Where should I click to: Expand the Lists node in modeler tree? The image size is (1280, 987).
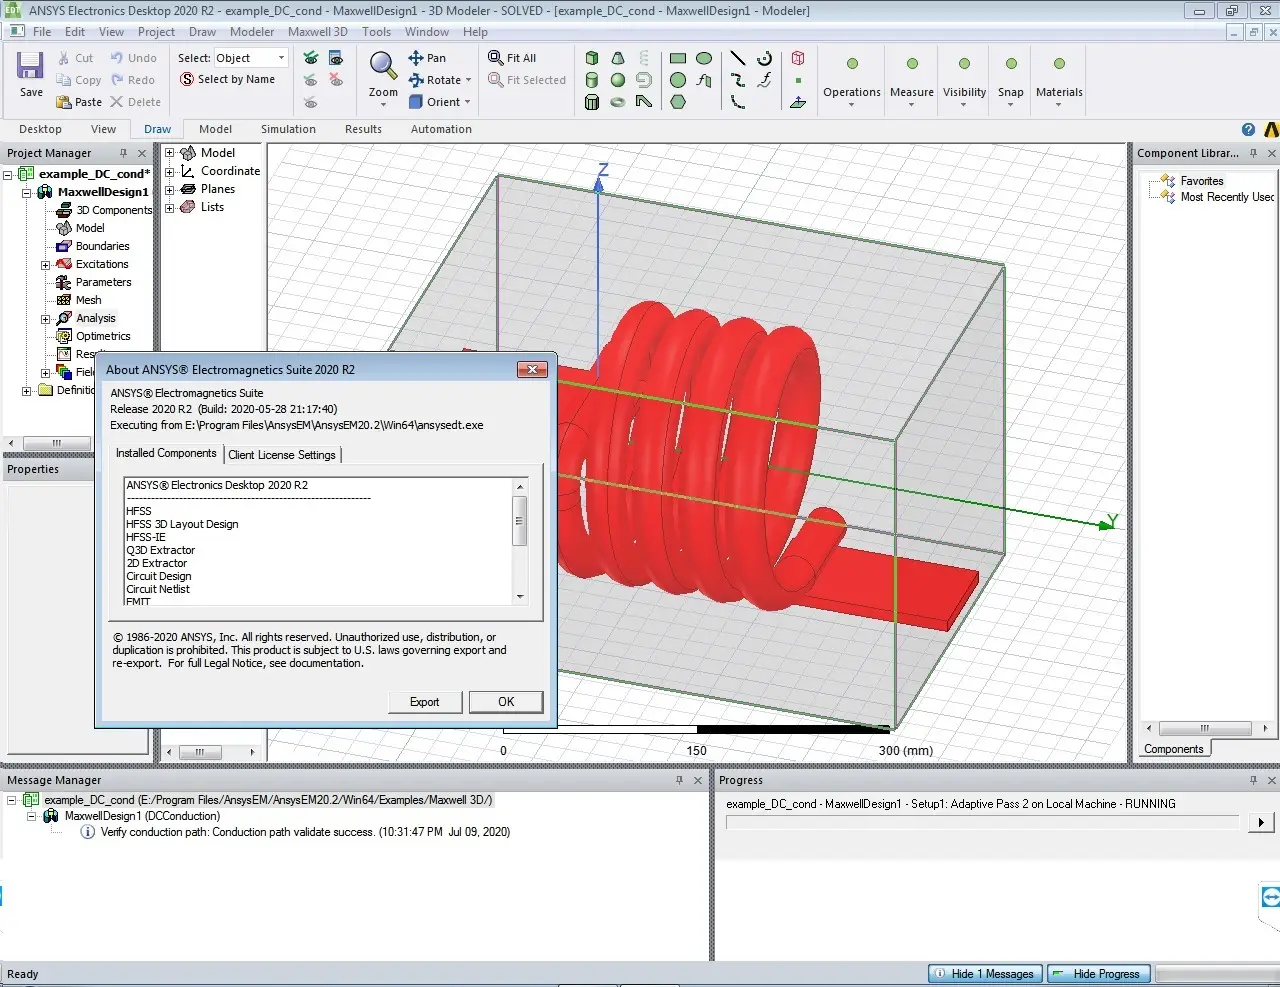170,207
